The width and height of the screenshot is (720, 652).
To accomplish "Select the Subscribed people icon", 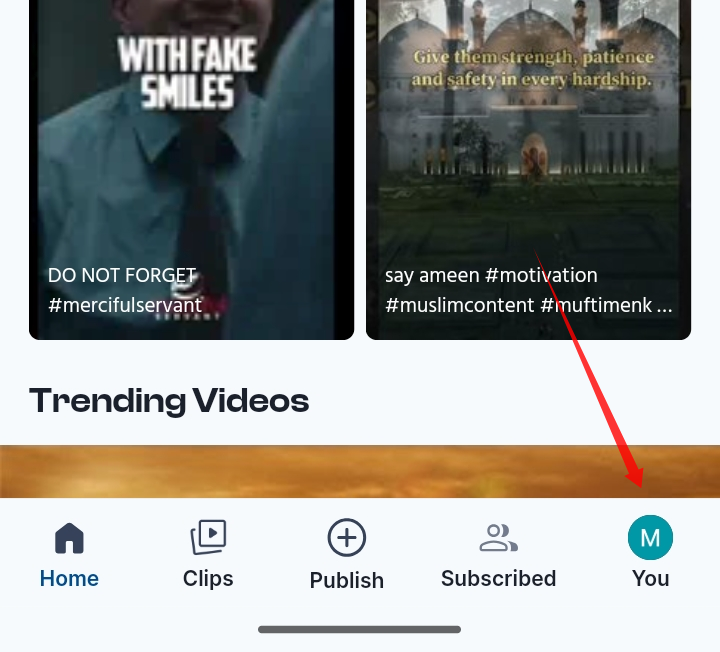I will 498,538.
